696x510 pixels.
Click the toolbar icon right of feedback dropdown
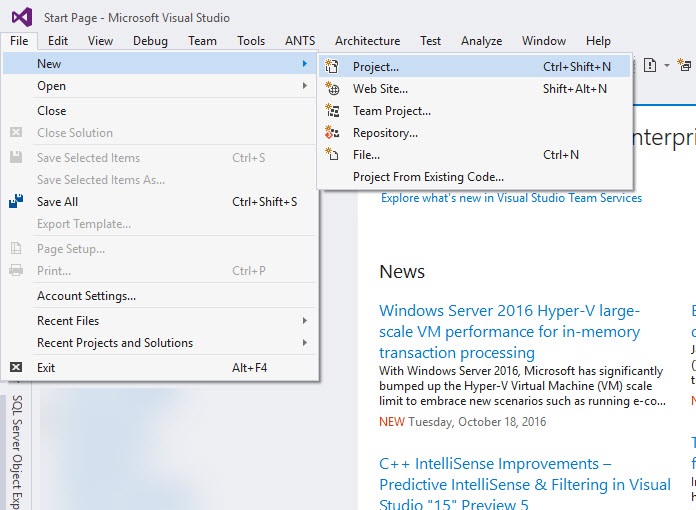pyautogui.click(x=684, y=65)
